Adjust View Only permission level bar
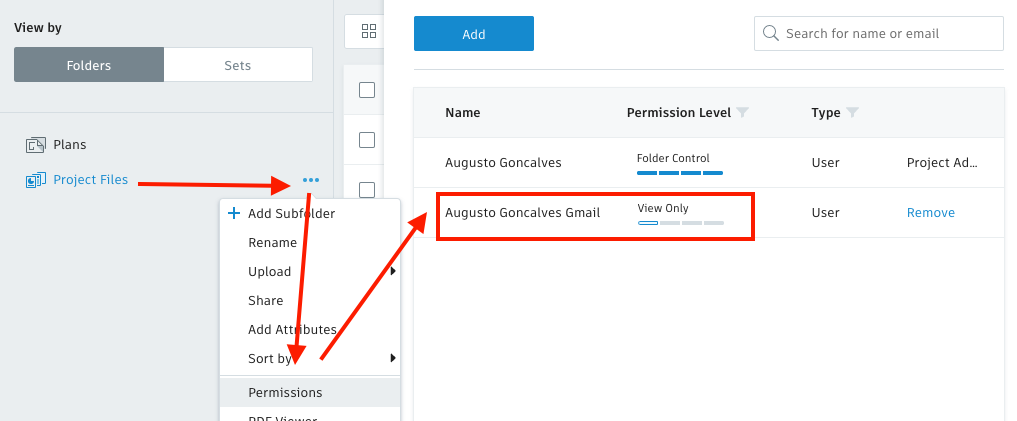Image resolution: width=1017 pixels, height=421 pixels. [x=680, y=222]
